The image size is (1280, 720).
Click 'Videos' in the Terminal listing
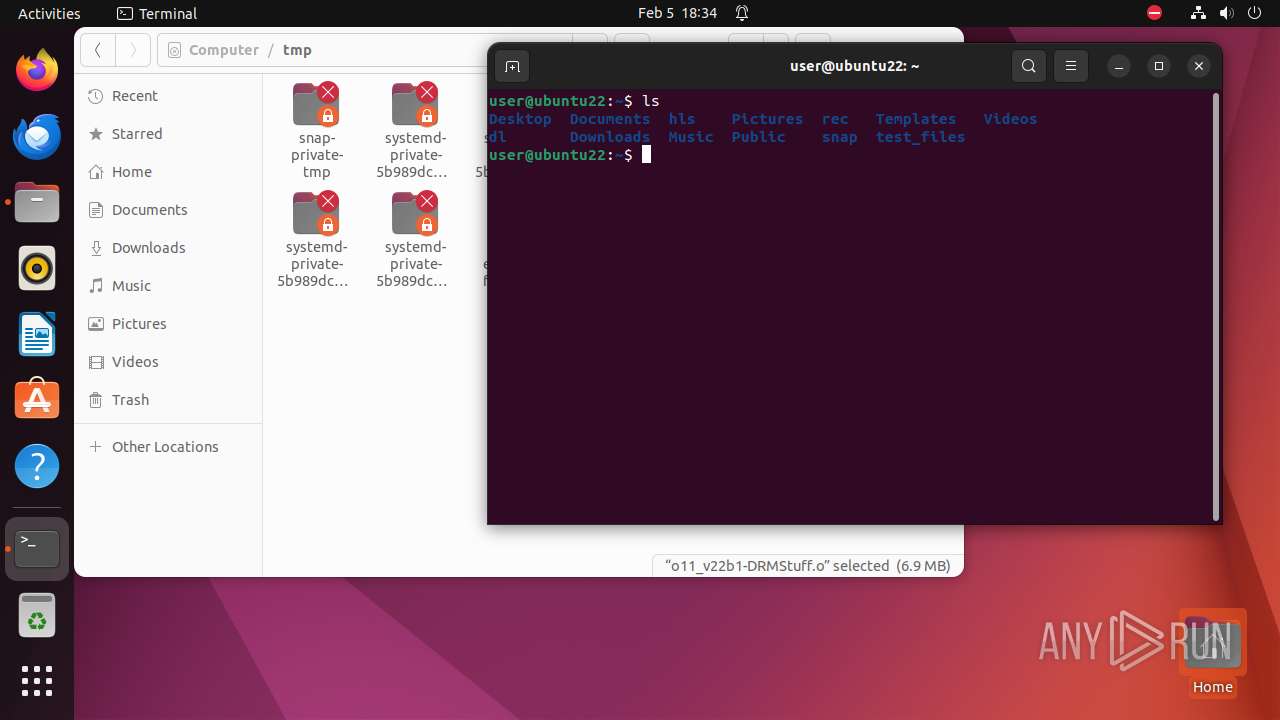point(1010,119)
